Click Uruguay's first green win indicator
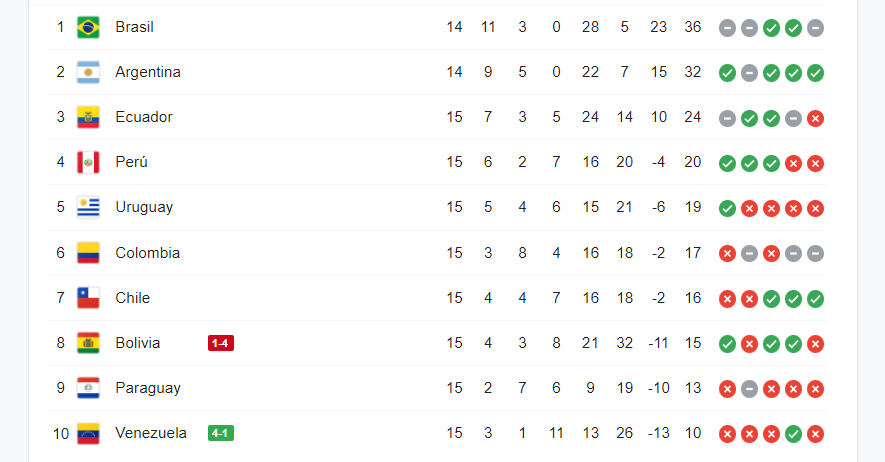 pos(727,208)
